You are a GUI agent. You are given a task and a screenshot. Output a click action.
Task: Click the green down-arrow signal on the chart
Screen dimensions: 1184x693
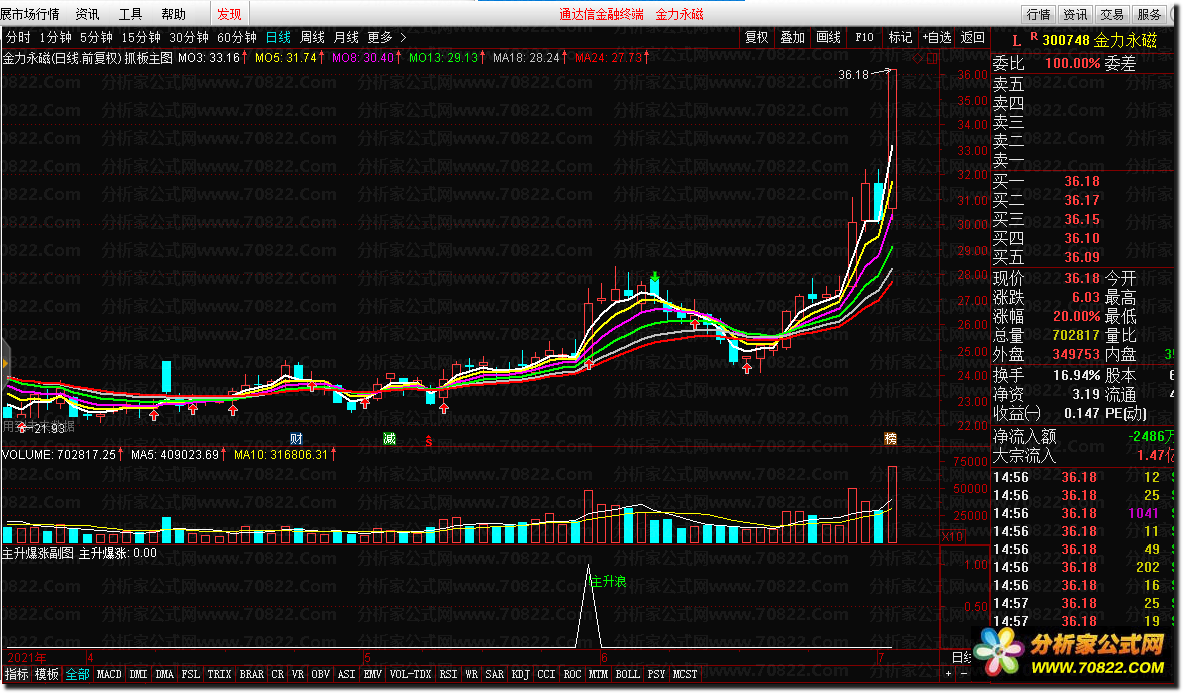click(655, 277)
